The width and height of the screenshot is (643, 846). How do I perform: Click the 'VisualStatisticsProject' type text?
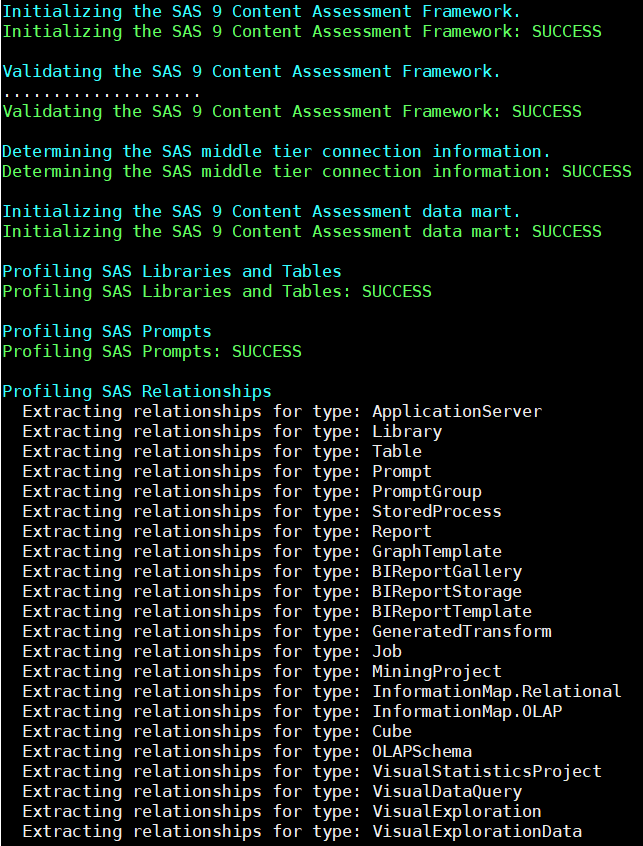coord(487,771)
